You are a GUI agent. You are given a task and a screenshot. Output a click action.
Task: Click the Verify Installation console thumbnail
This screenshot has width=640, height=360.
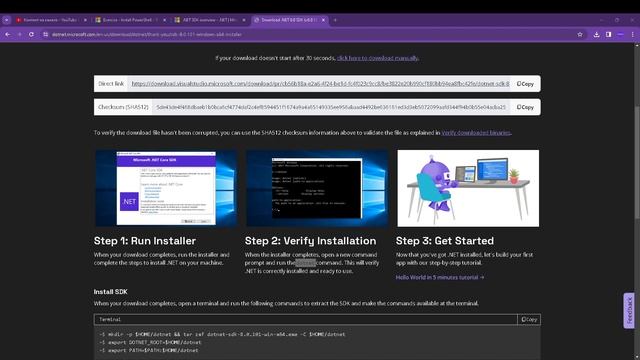tap(317, 188)
